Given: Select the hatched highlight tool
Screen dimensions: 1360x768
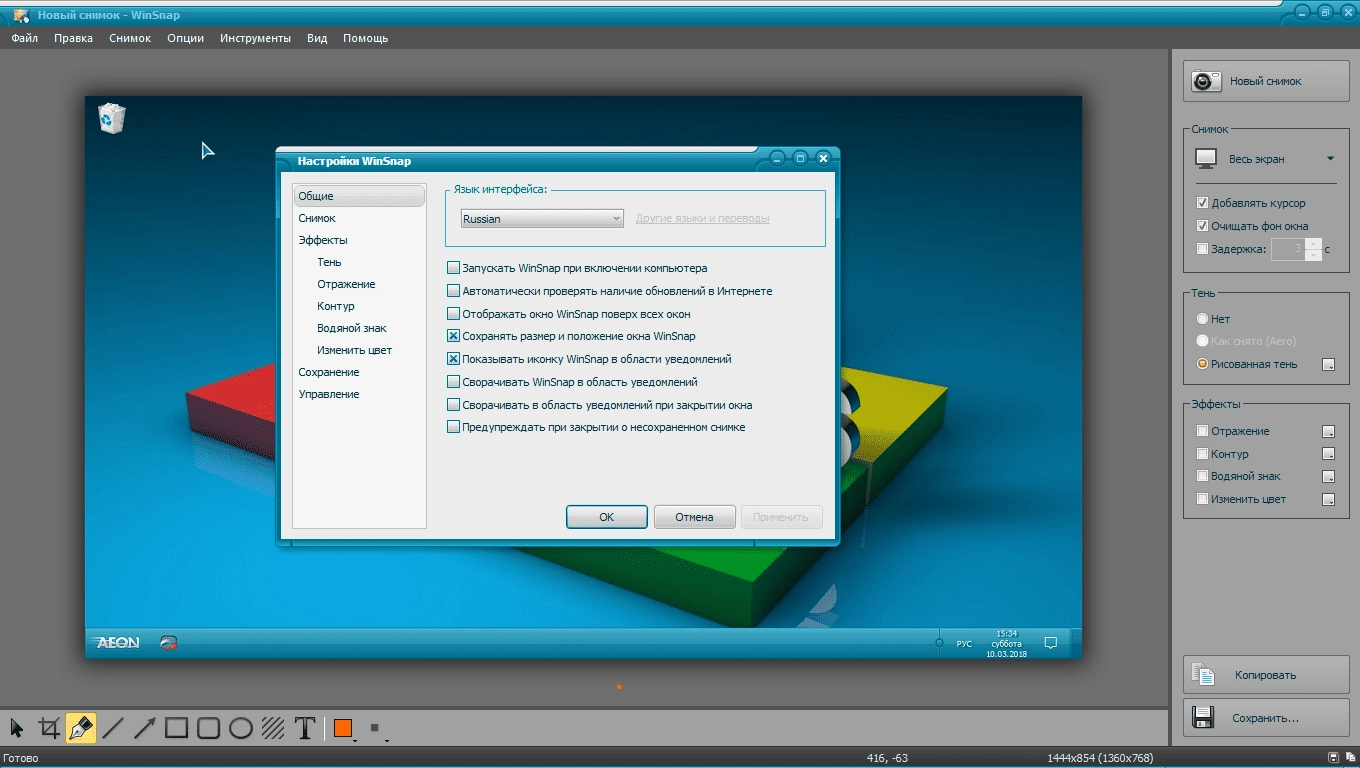Looking at the screenshot, I should click(x=273, y=728).
